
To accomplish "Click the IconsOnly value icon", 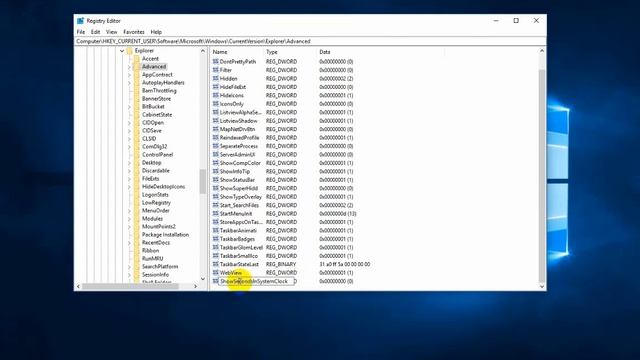I will pyautogui.click(x=216, y=104).
